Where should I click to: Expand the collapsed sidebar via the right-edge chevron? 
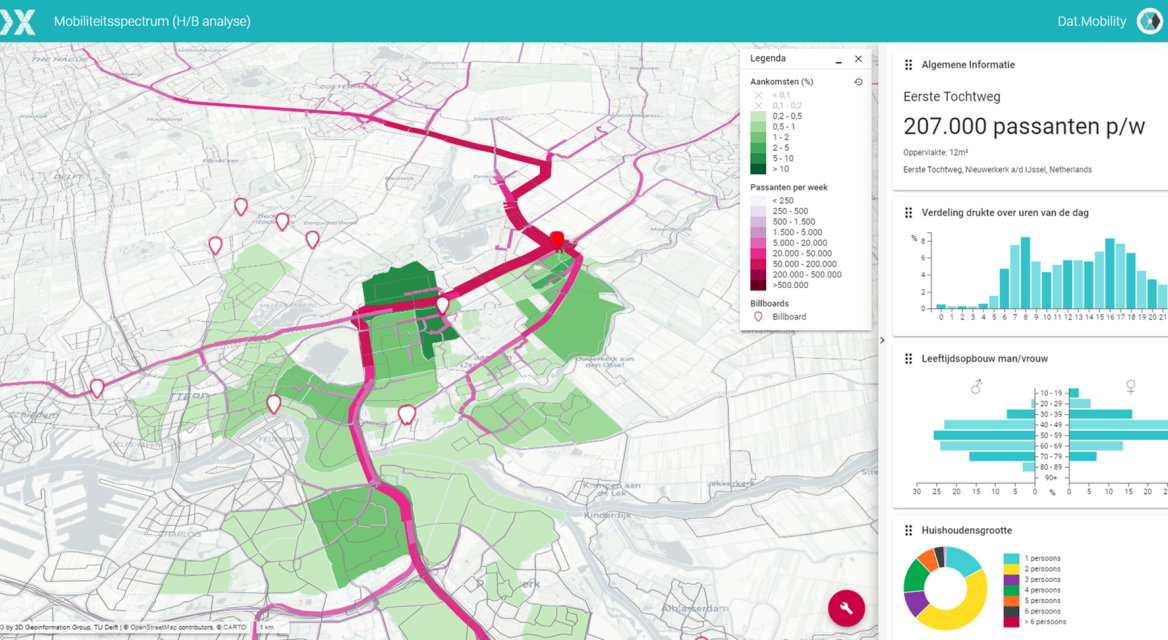(882, 340)
